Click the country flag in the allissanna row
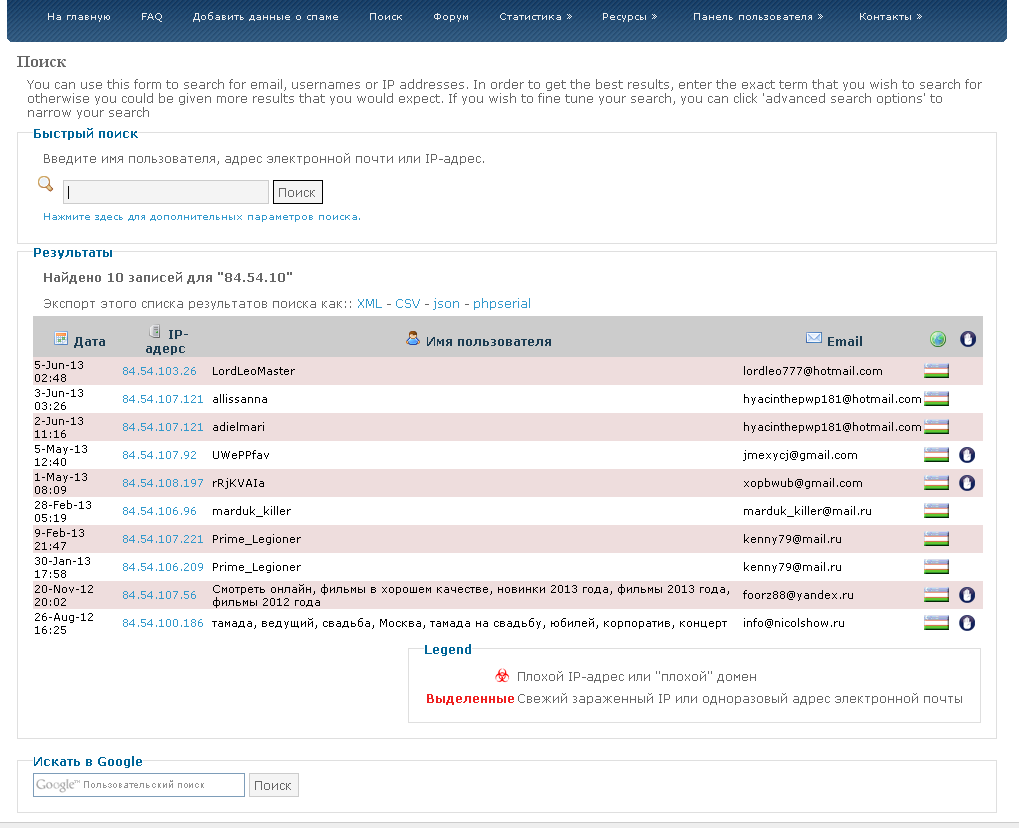Viewport: 1019px width, 828px height. [x=936, y=399]
